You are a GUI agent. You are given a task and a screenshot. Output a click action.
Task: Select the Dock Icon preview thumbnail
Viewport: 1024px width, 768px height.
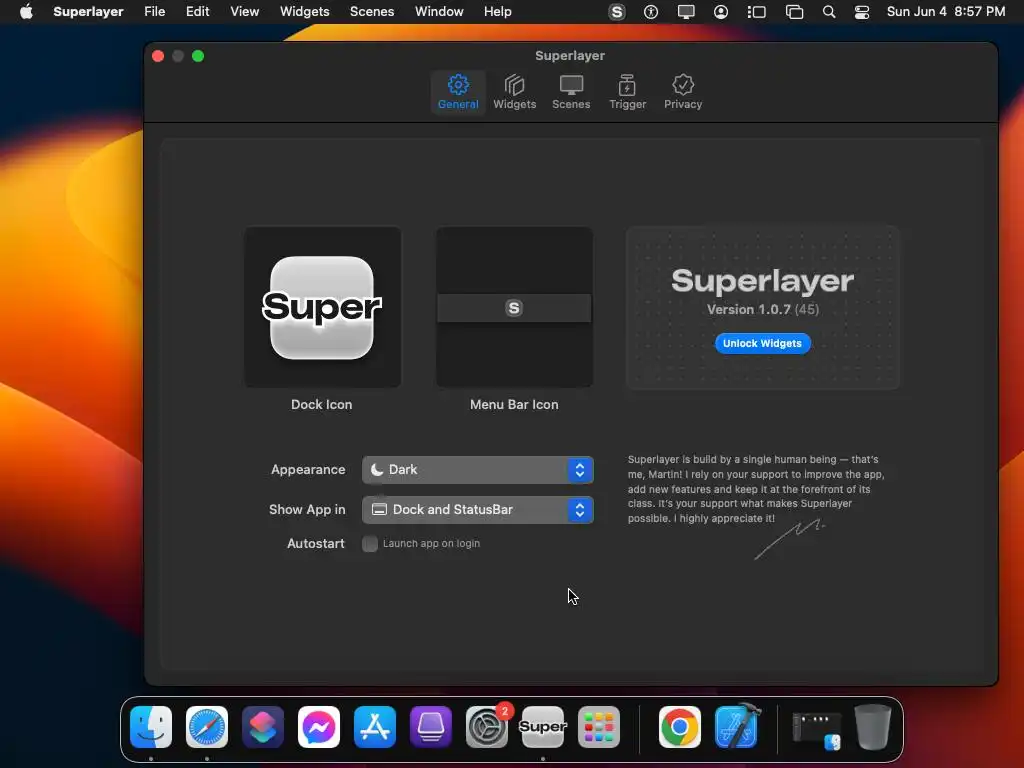(x=323, y=307)
